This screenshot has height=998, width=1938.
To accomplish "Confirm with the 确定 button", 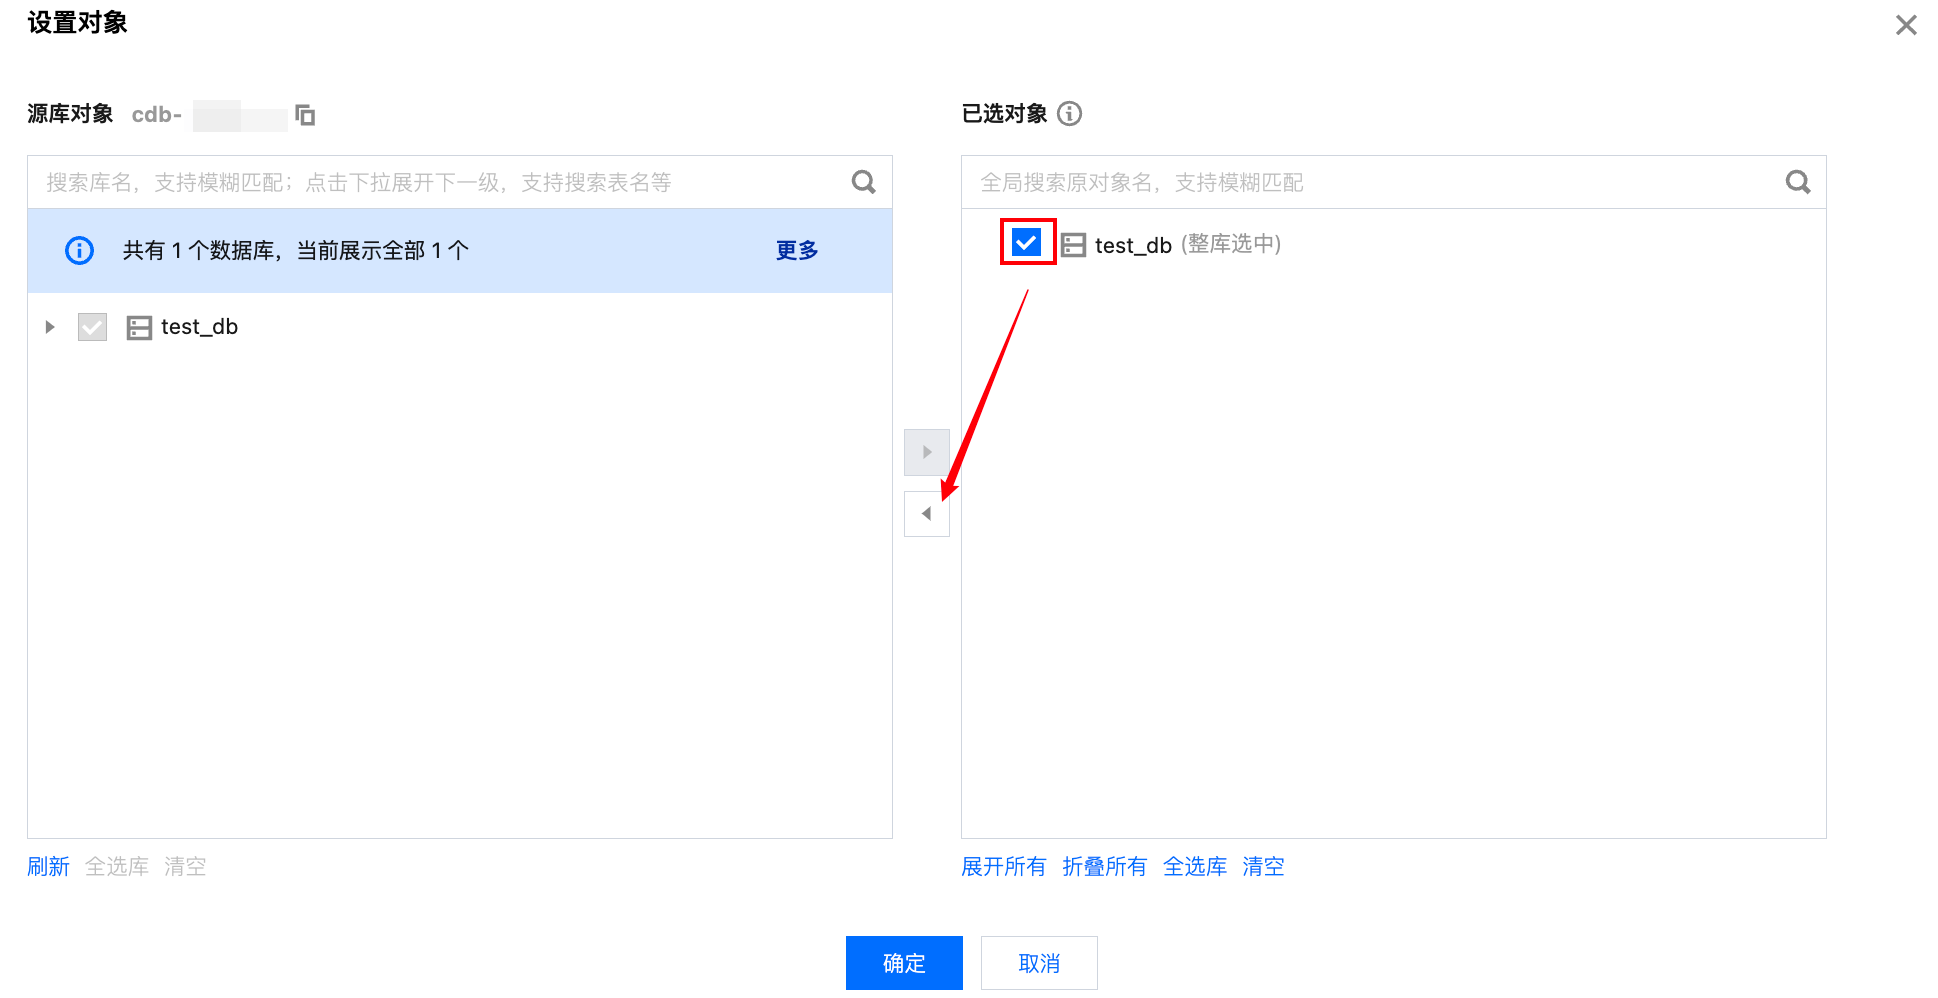I will pos(904,963).
